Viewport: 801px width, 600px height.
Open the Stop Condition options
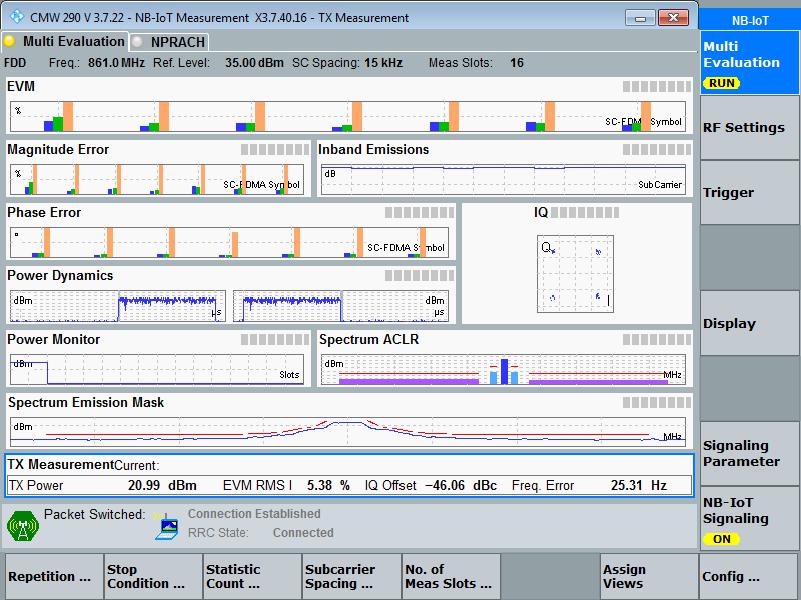point(153,577)
